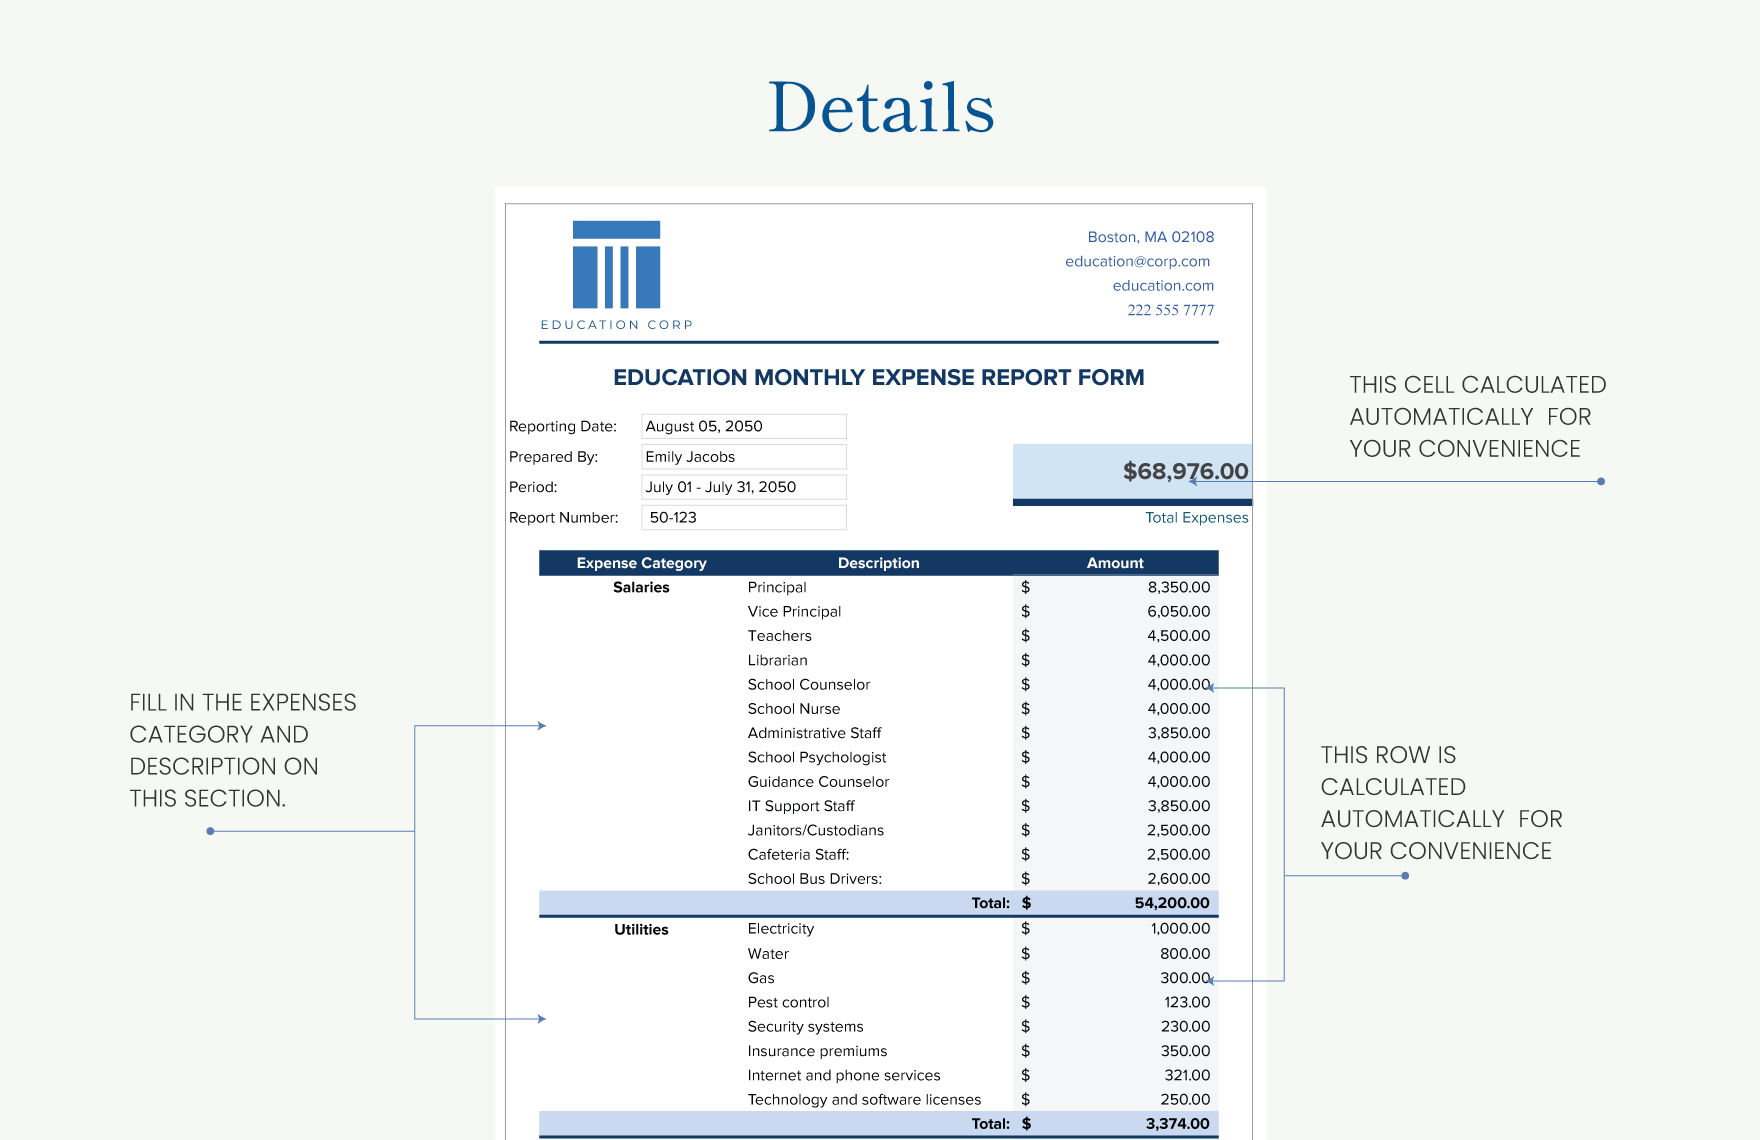Screen dimensions: 1760x1140
Task: Click the 1,000.00 amount for Electricity
Action: [1180, 929]
